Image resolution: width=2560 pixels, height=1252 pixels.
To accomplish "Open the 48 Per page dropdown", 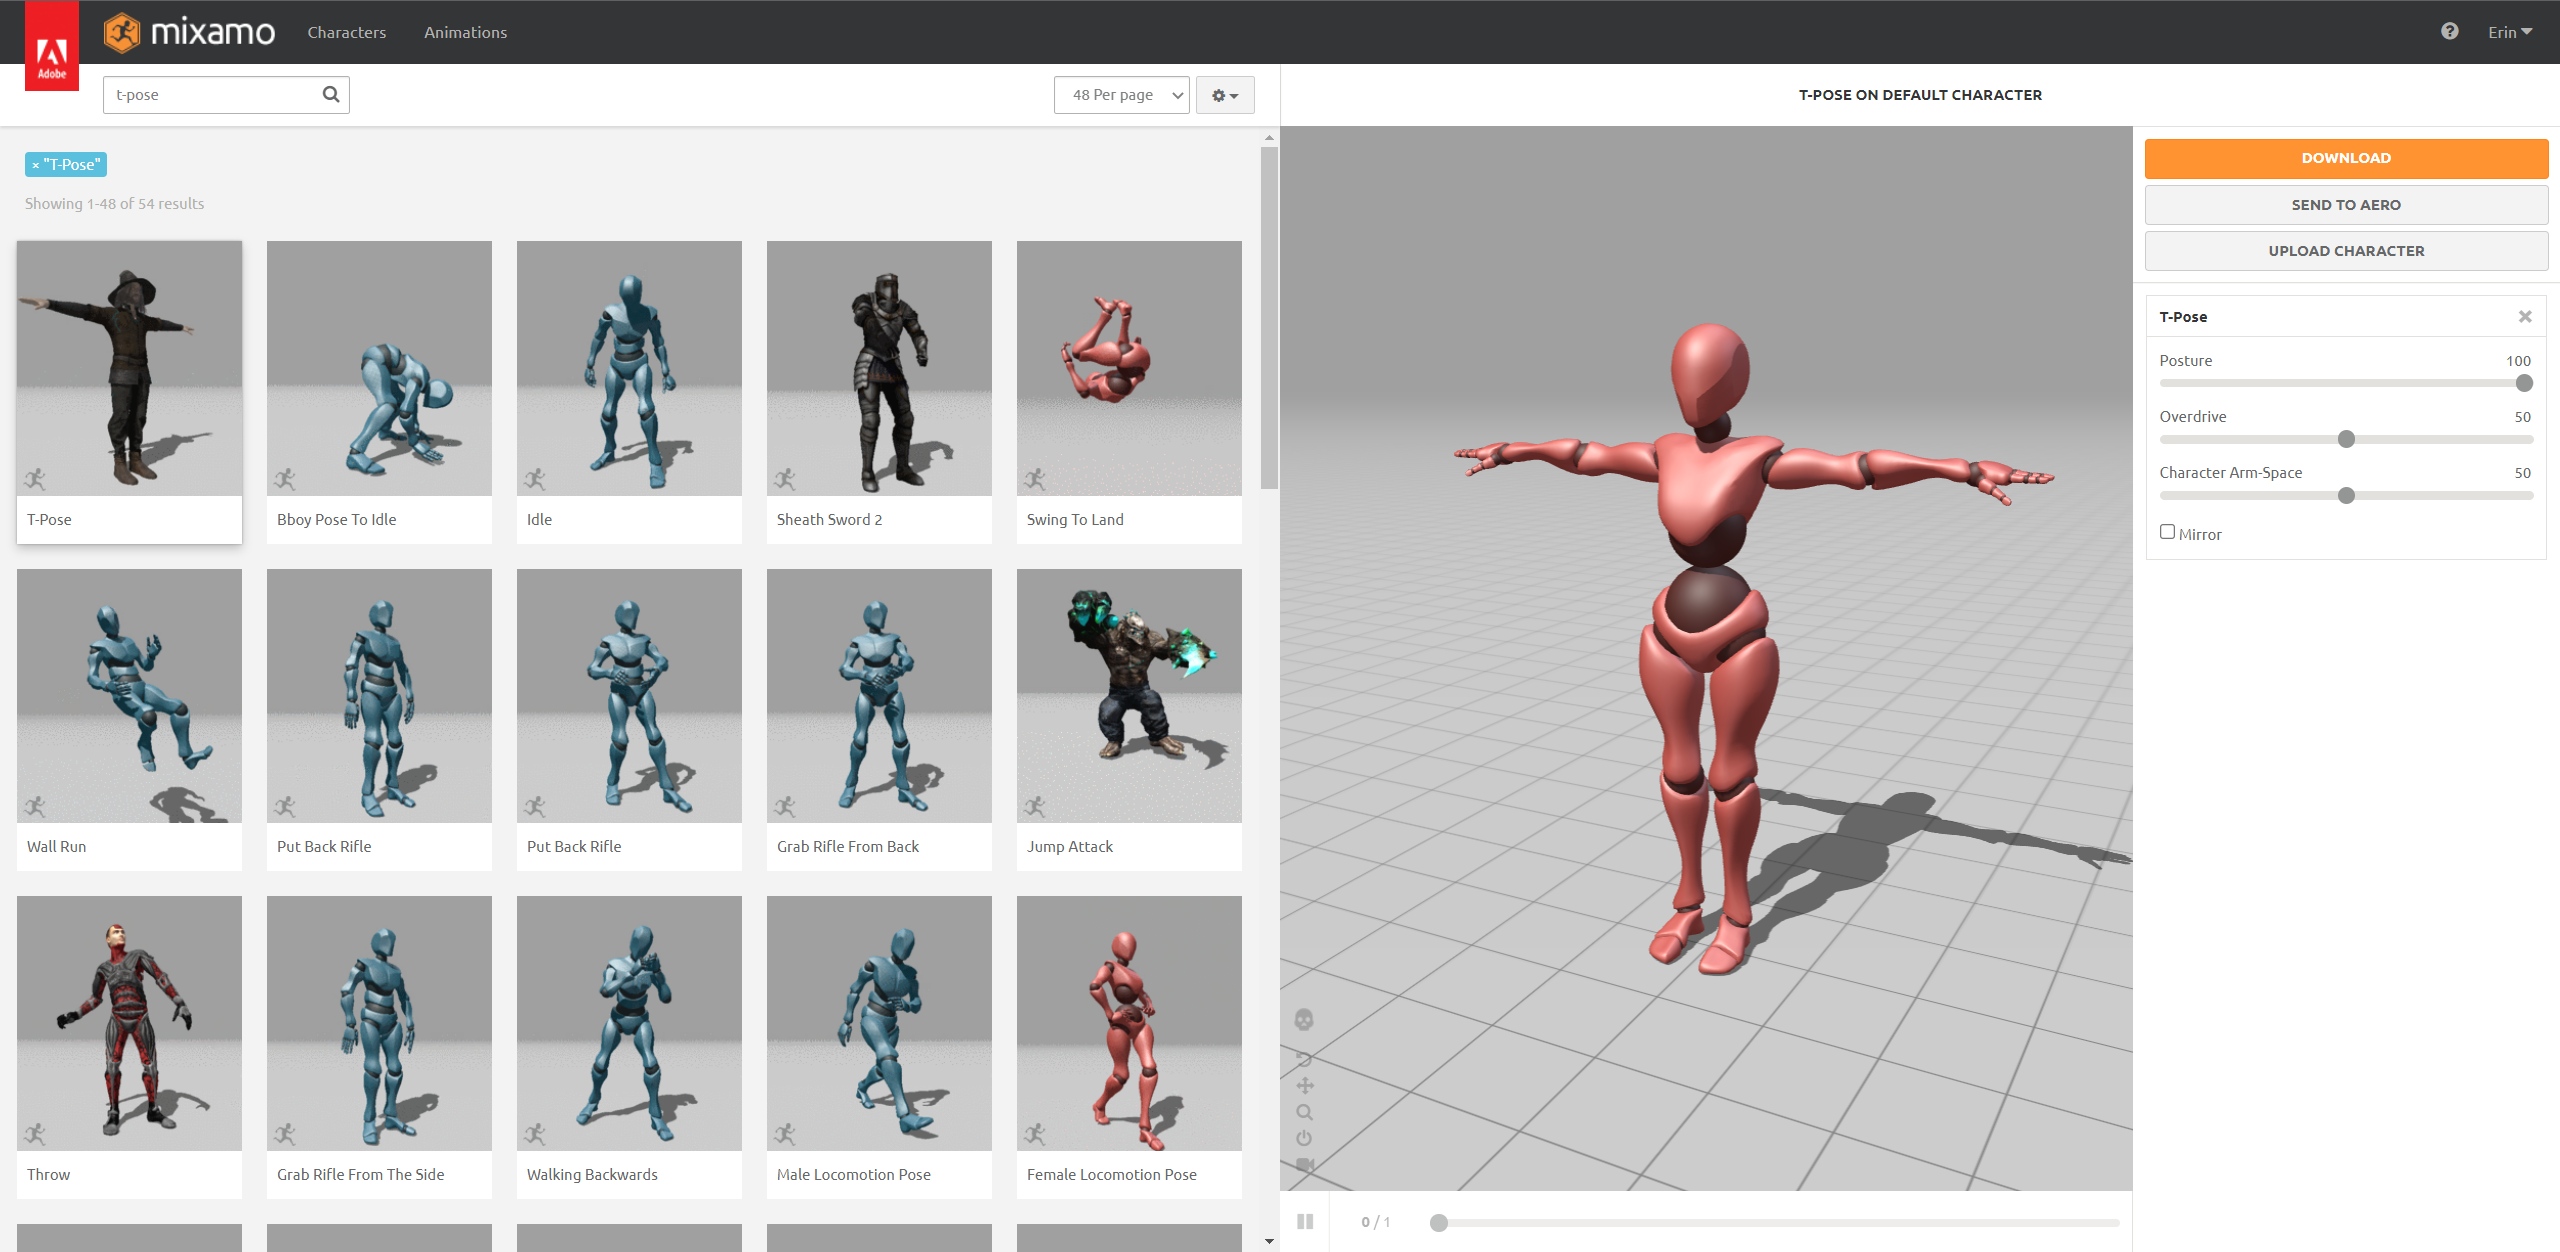I will coord(1121,95).
